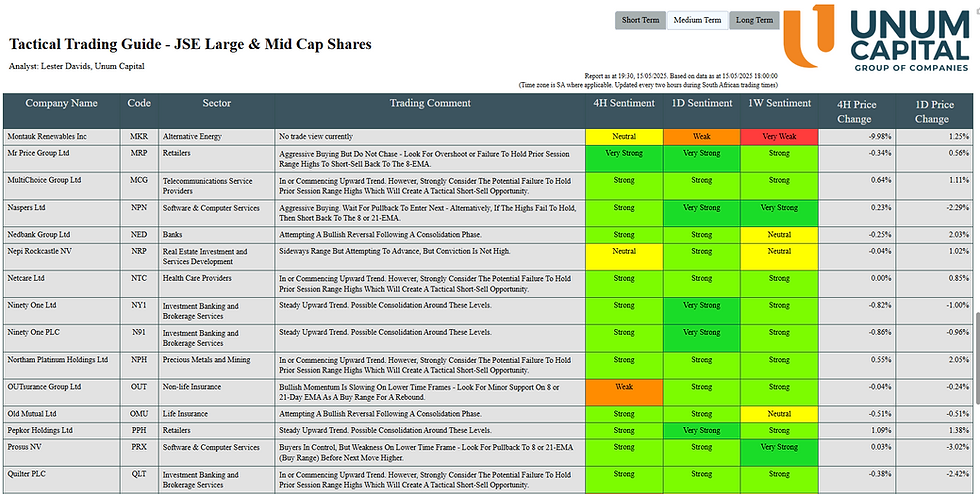
Task: Click Montauk's Very Weak 1W sentiment cell
Action: click(779, 136)
